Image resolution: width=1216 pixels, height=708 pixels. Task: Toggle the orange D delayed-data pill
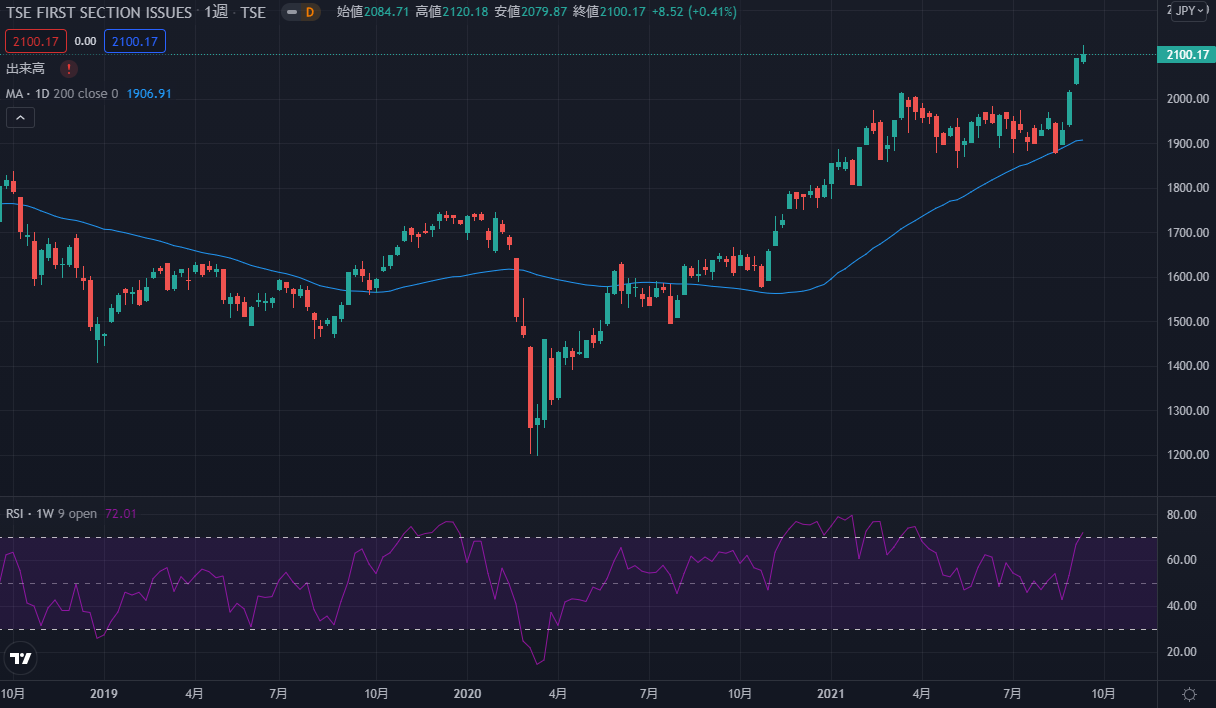point(299,13)
